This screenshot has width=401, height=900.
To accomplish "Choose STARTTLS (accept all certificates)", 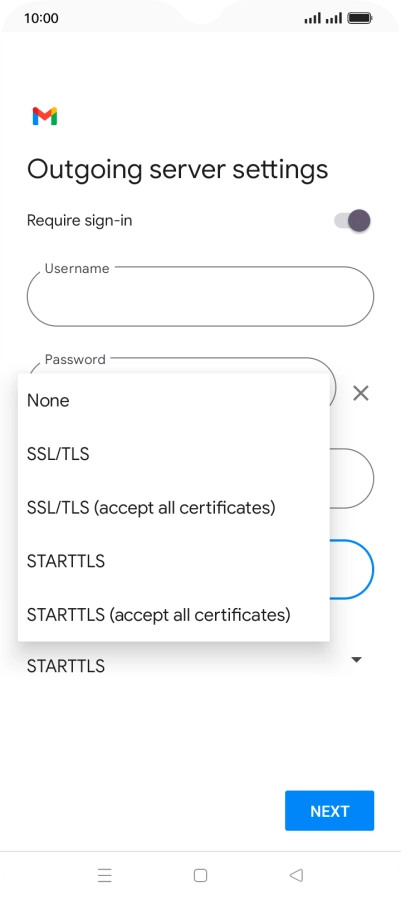I will [x=174, y=615].
